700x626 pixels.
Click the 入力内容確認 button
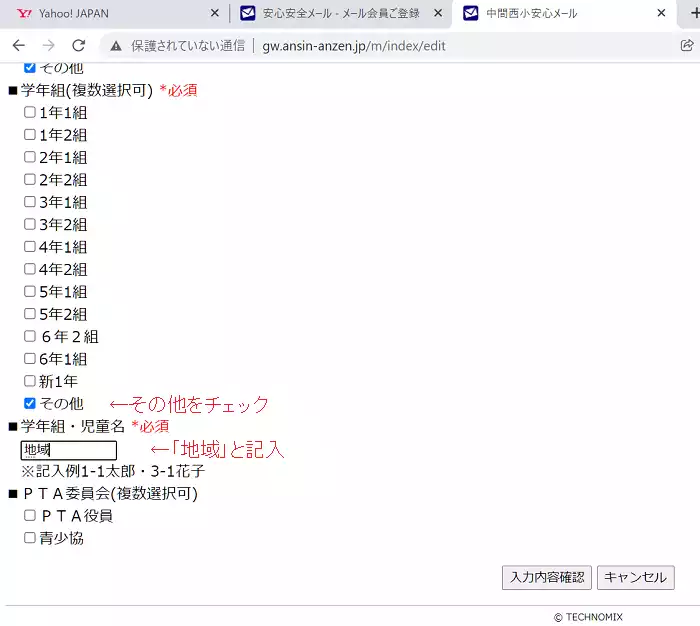click(x=547, y=577)
